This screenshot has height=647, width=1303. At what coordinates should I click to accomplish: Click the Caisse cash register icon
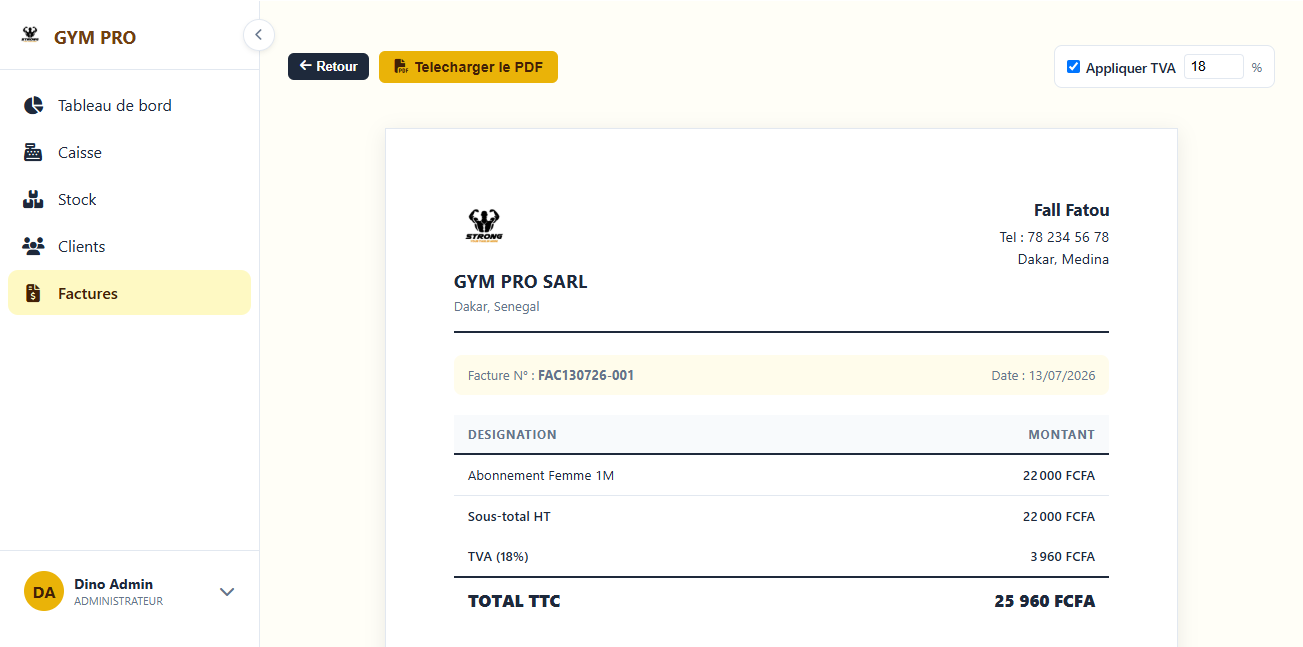tap(33, 152)
